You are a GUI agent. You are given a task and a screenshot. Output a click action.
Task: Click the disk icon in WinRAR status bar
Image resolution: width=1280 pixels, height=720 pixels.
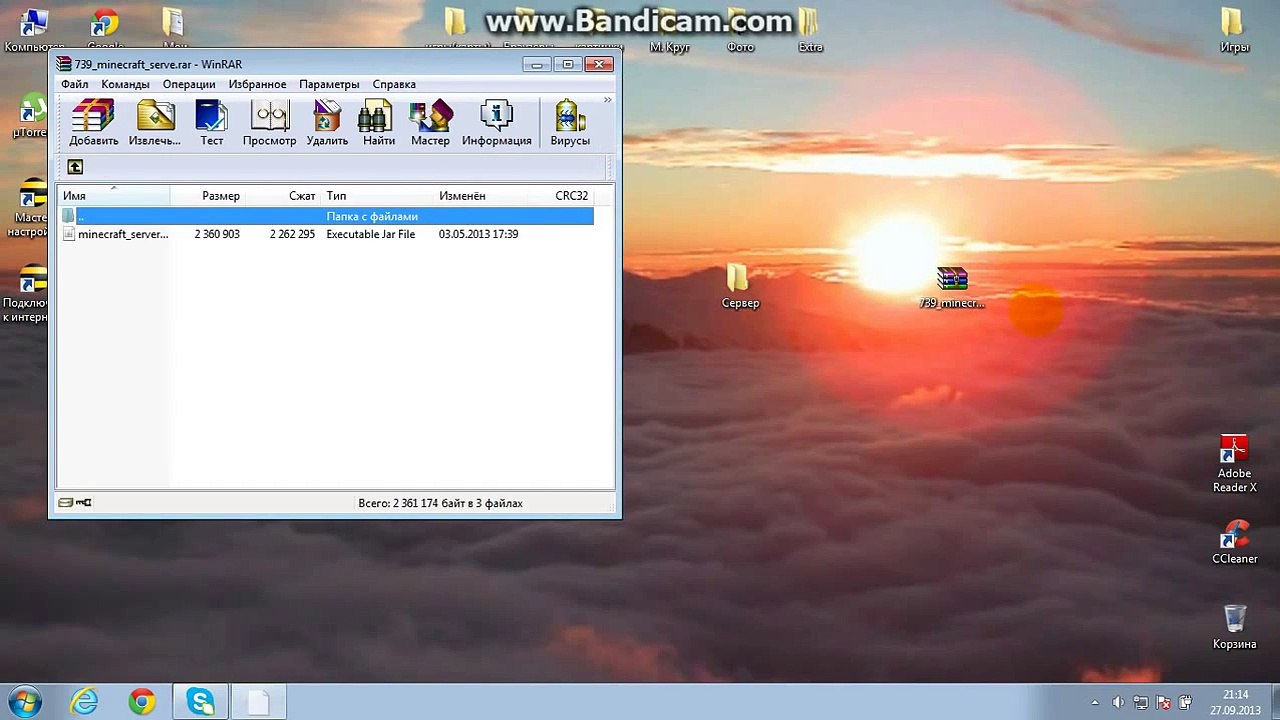pos(65,503)
